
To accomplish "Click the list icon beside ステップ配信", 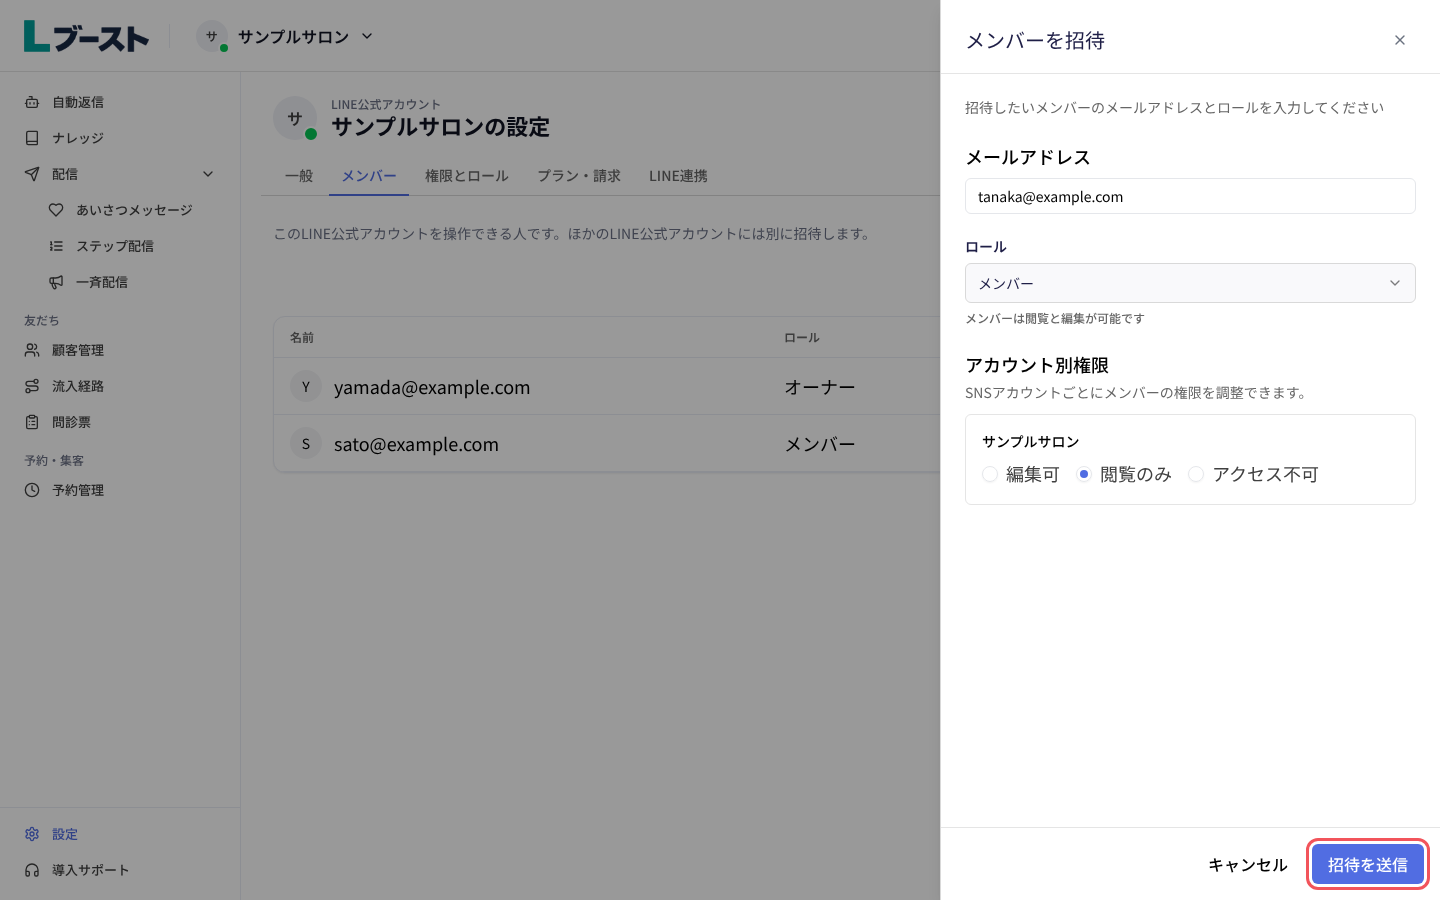I will (x=56, y=246).
